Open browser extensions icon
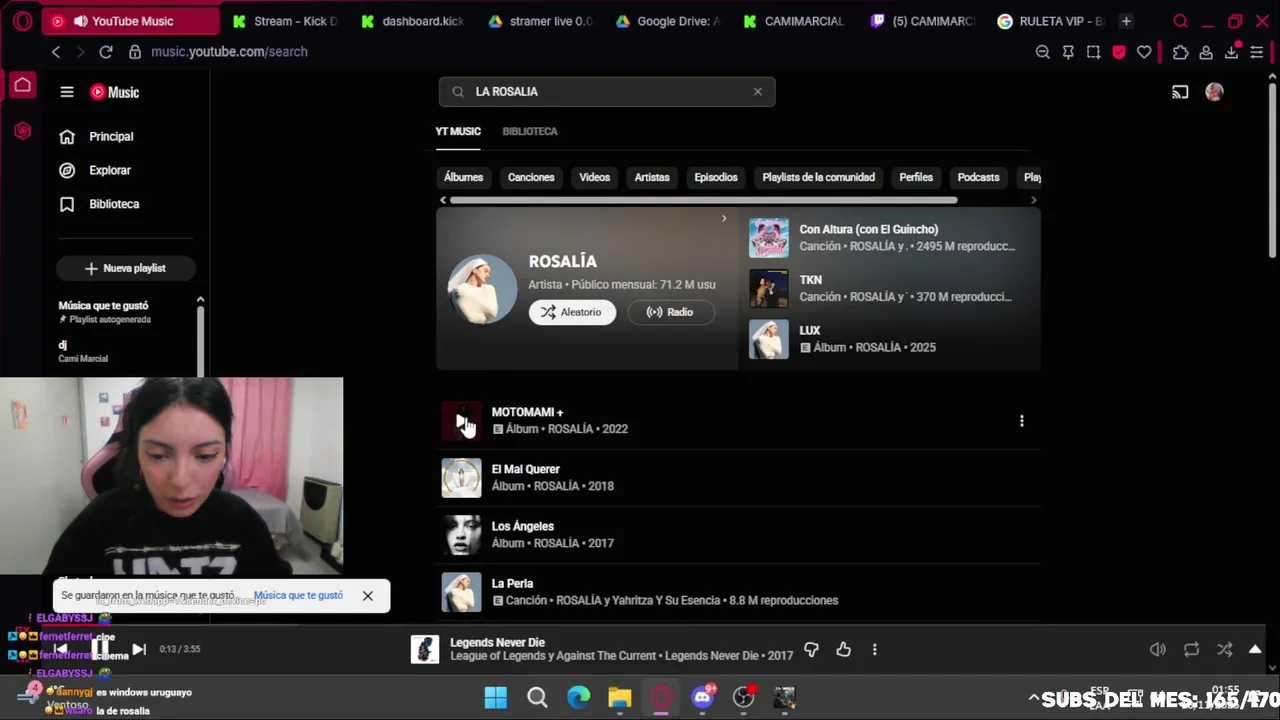 (1180, 52)
